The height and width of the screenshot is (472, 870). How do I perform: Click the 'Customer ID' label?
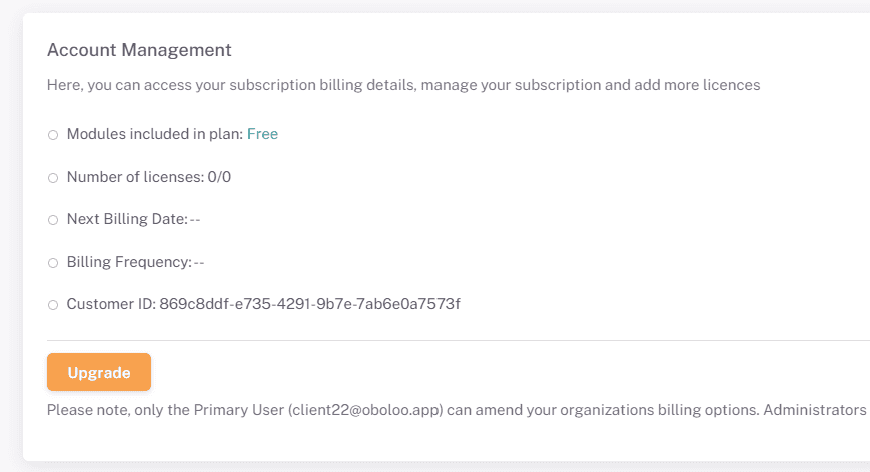(110, 304)
